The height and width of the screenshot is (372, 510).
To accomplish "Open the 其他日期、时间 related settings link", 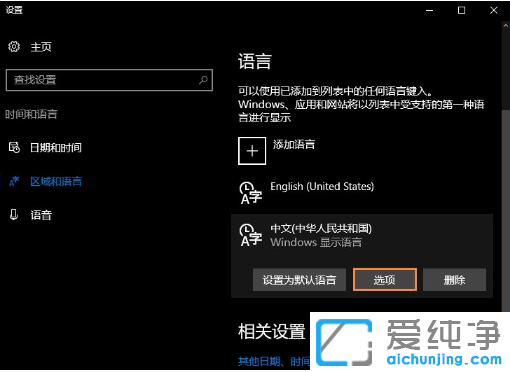I will [274, 362].
